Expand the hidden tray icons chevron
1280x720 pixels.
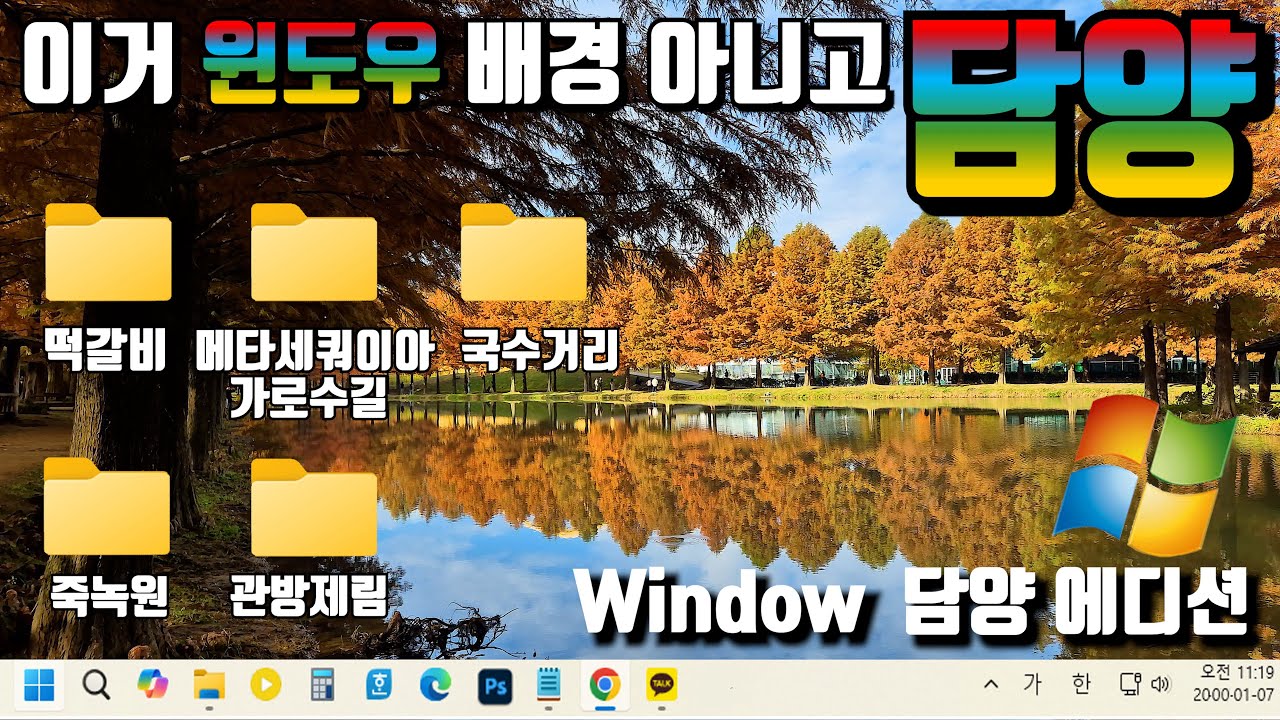click(x=991, y=685)
